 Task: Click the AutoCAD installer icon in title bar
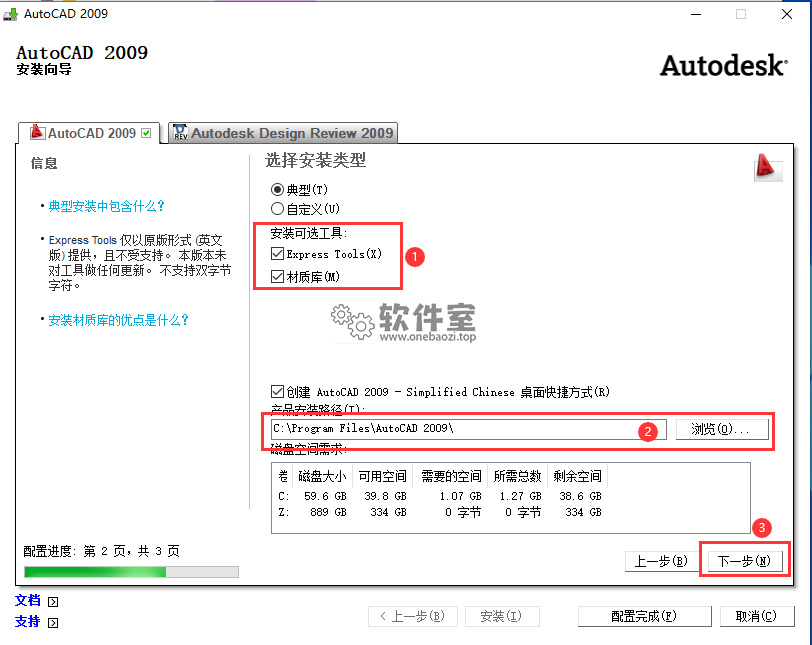pos(10,14)
